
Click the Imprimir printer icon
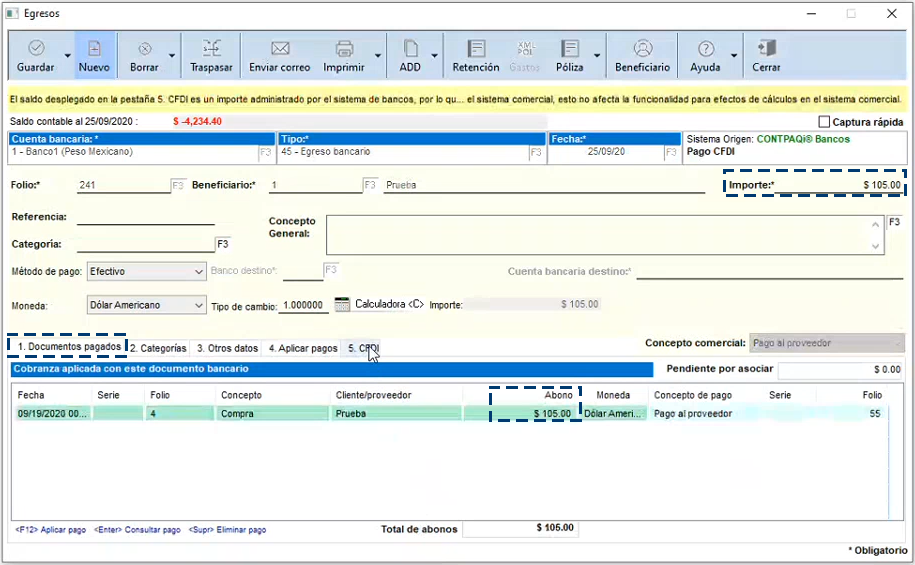[344, 49]
